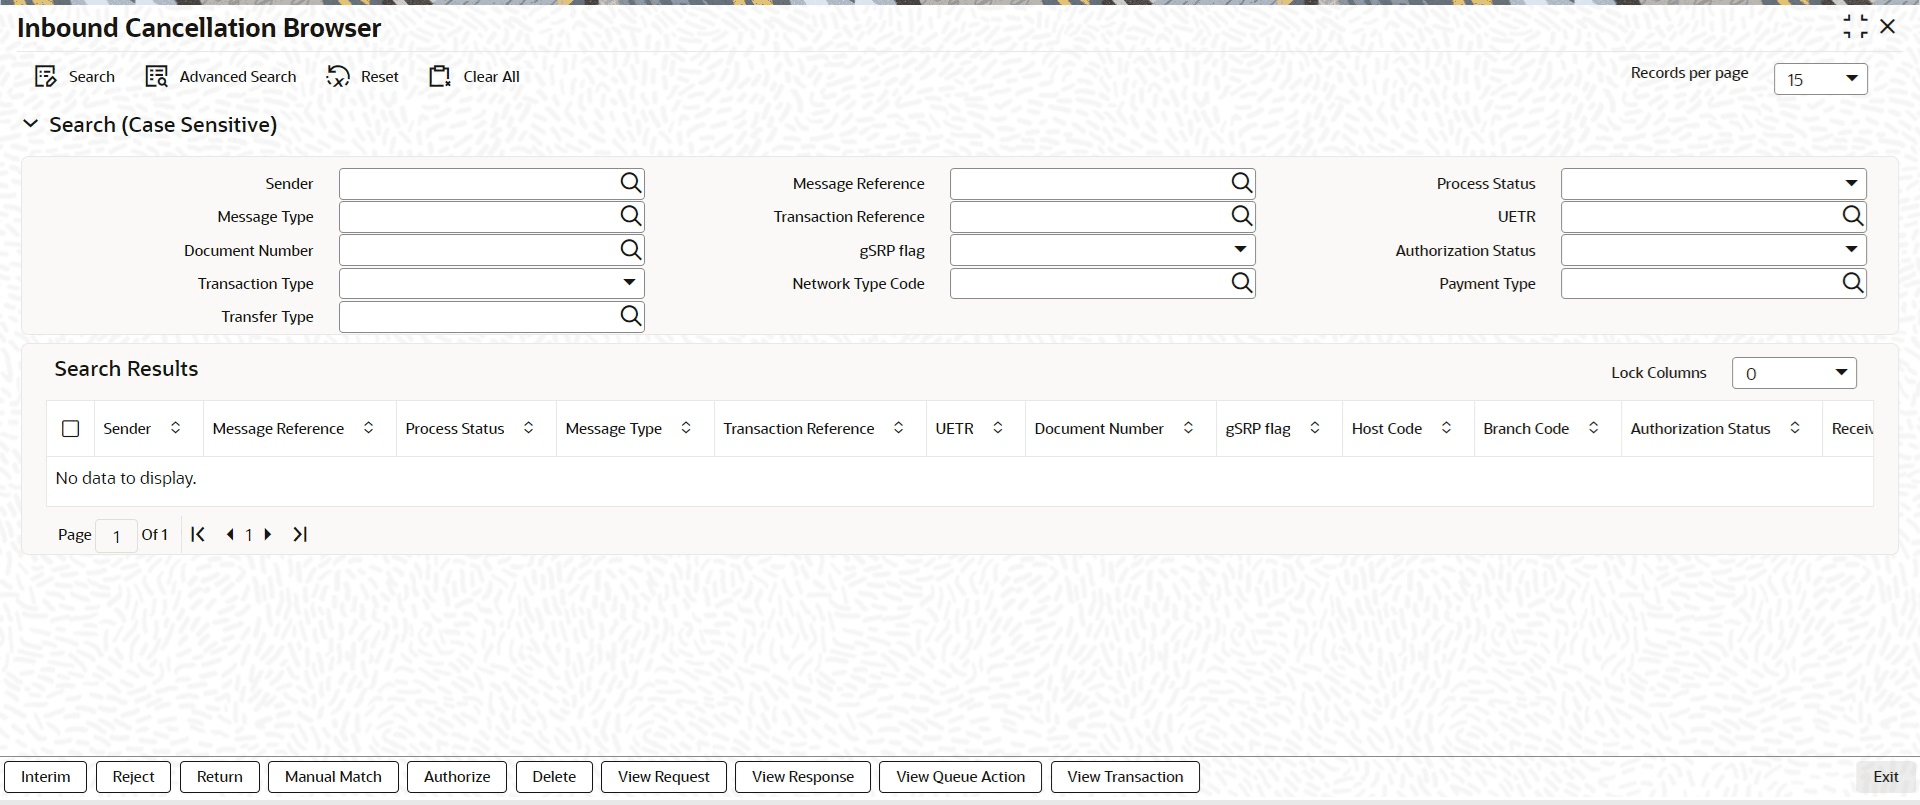
Task: Sort results by Host Code column
Action: pos(1446,428)
